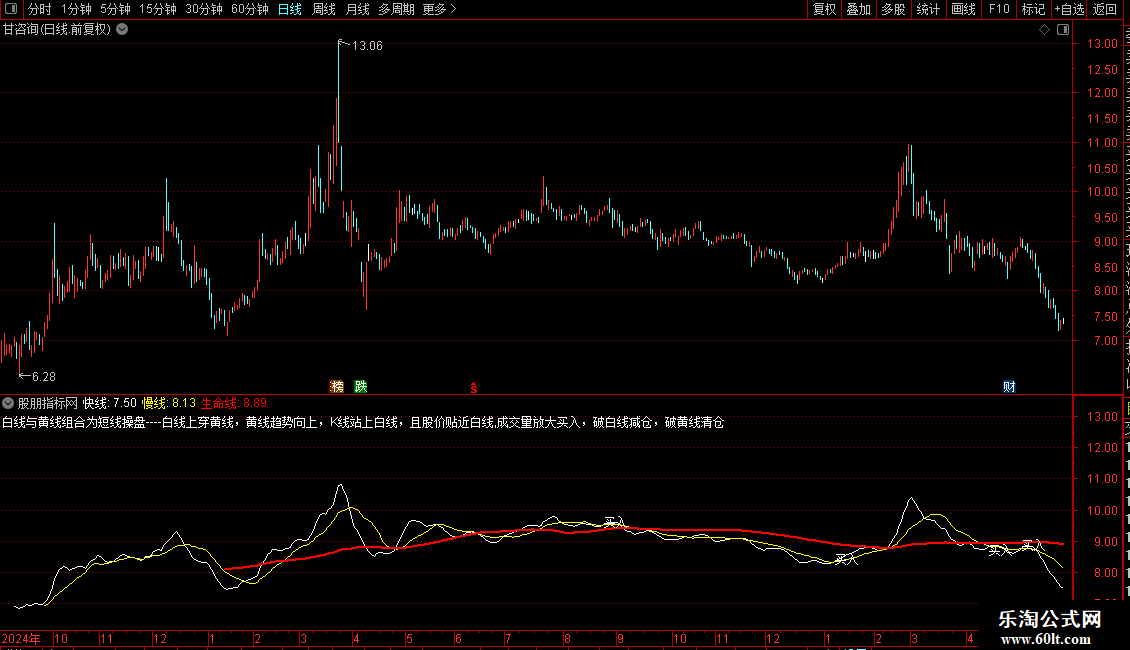Switch to the 月线 monthly chart

tap(357, 9)
